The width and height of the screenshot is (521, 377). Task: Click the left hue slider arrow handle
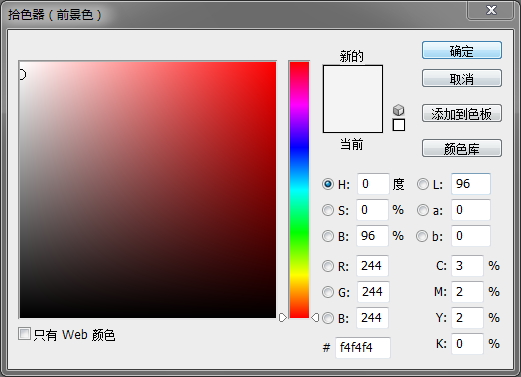[283, 318]
